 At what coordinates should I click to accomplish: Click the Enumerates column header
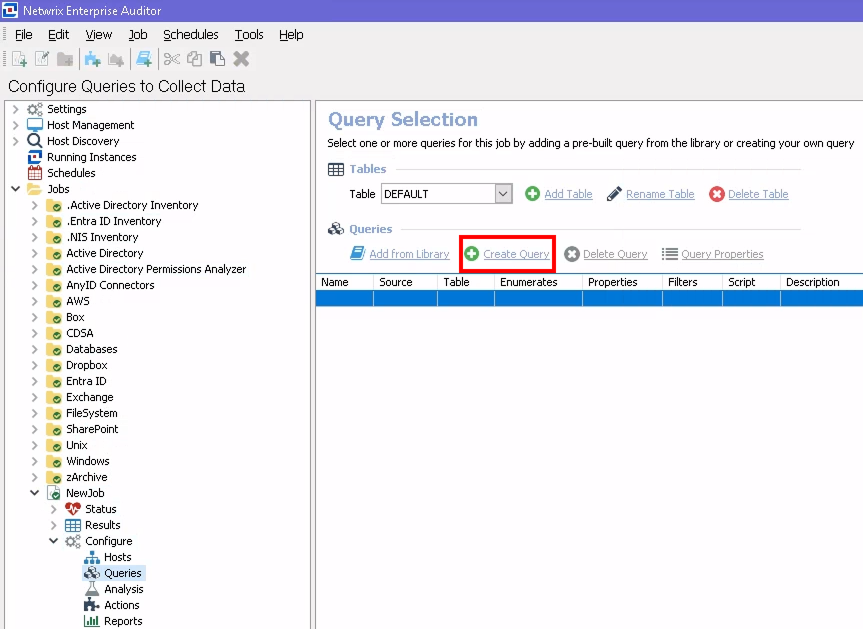pyautogui.click(x=528, y=282)
